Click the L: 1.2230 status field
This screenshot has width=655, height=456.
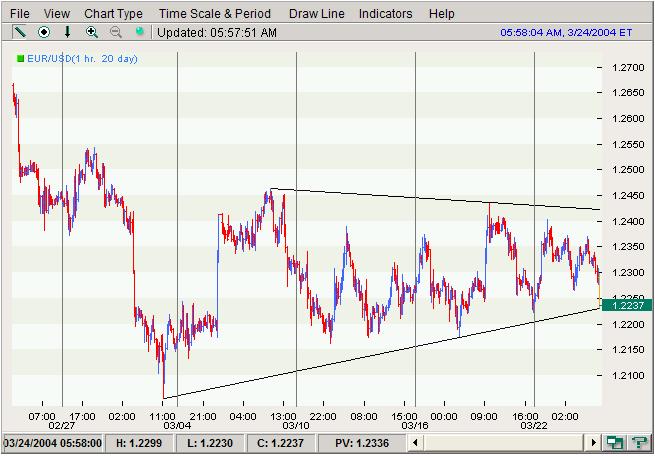click(x=211, y=443)
